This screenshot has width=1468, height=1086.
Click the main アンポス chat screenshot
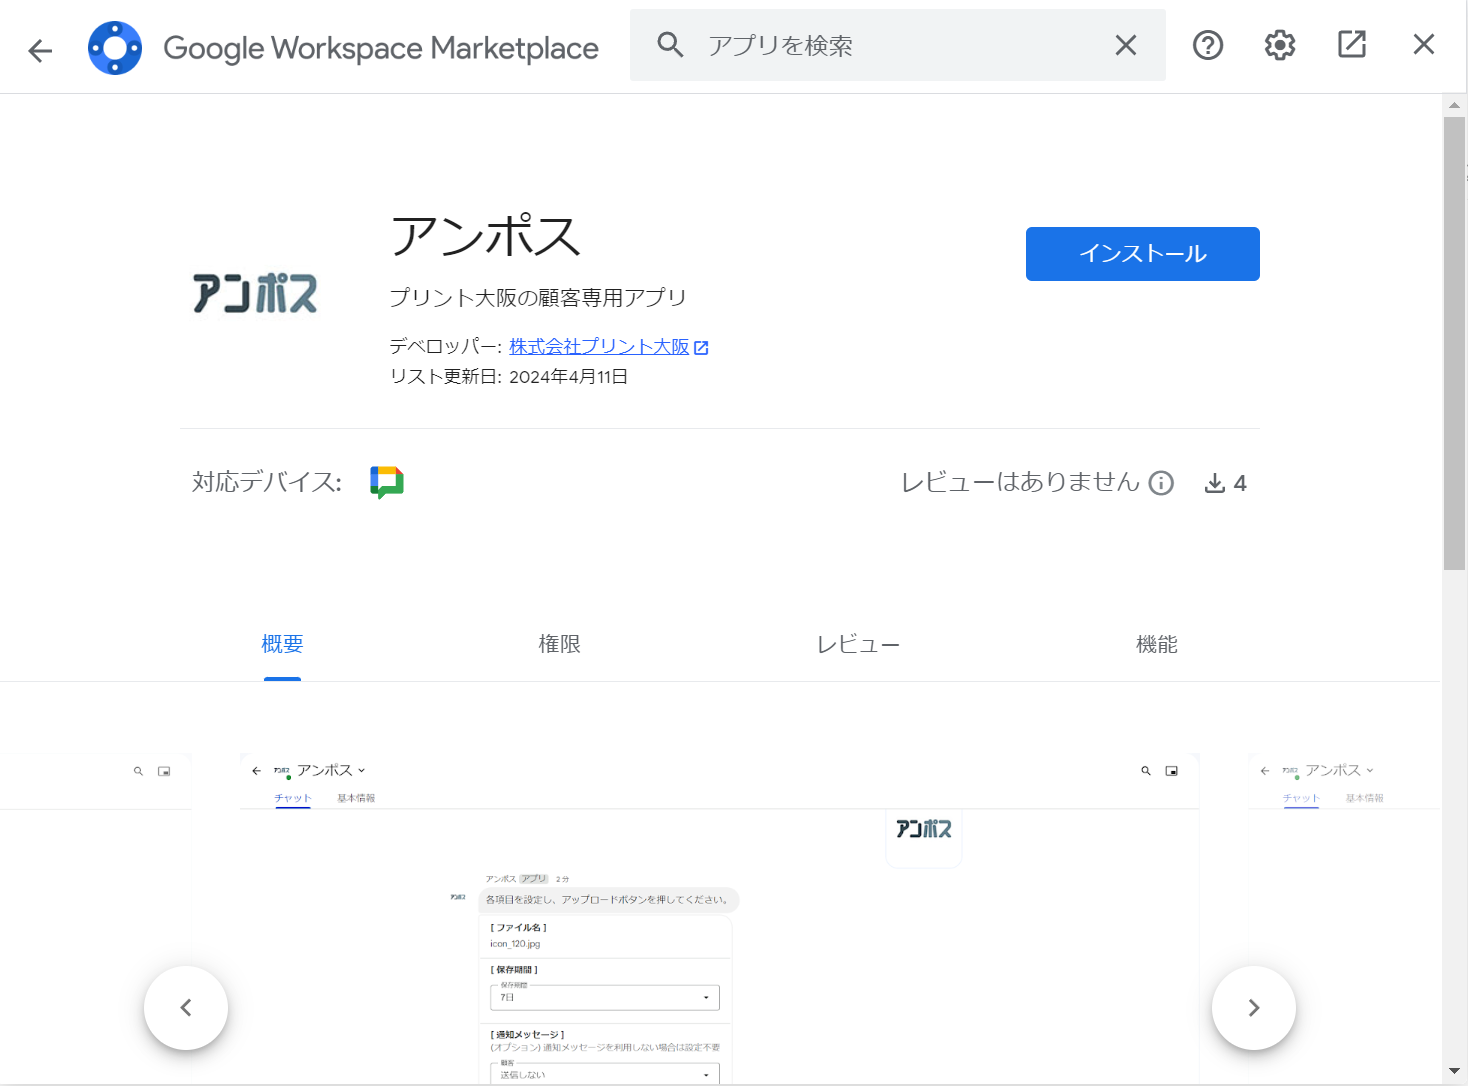[720, 919]
